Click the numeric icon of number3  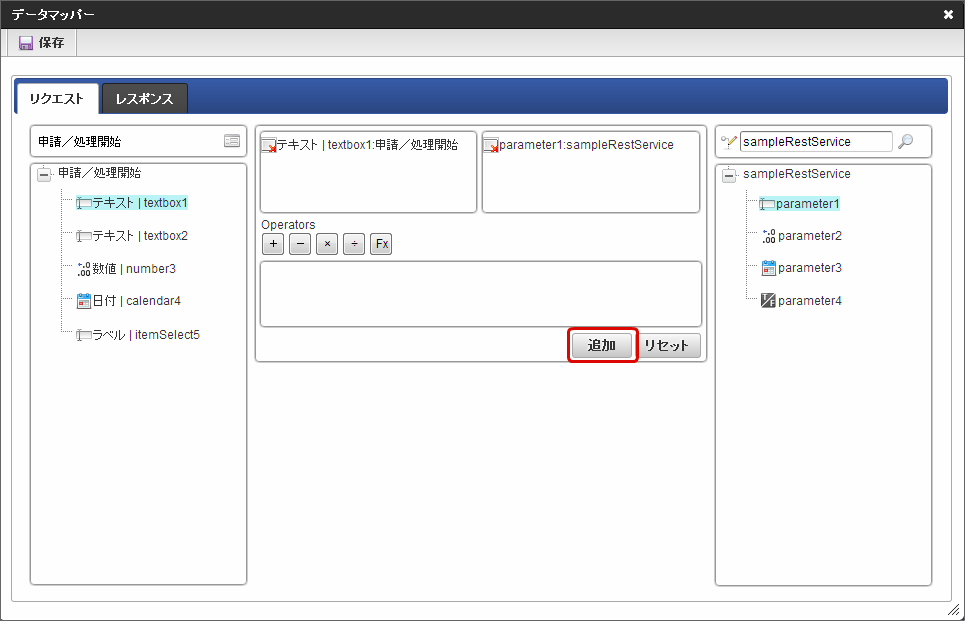click(84, 269)
